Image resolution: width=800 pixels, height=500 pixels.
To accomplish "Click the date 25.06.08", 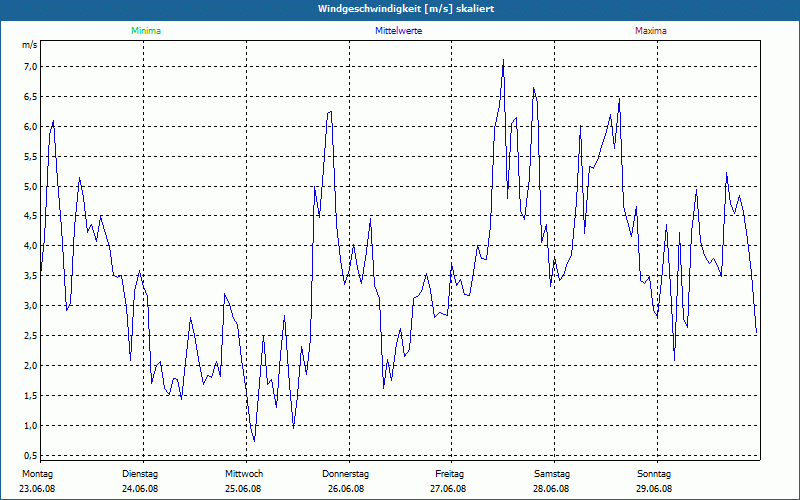I will click(x=243, y=489).
